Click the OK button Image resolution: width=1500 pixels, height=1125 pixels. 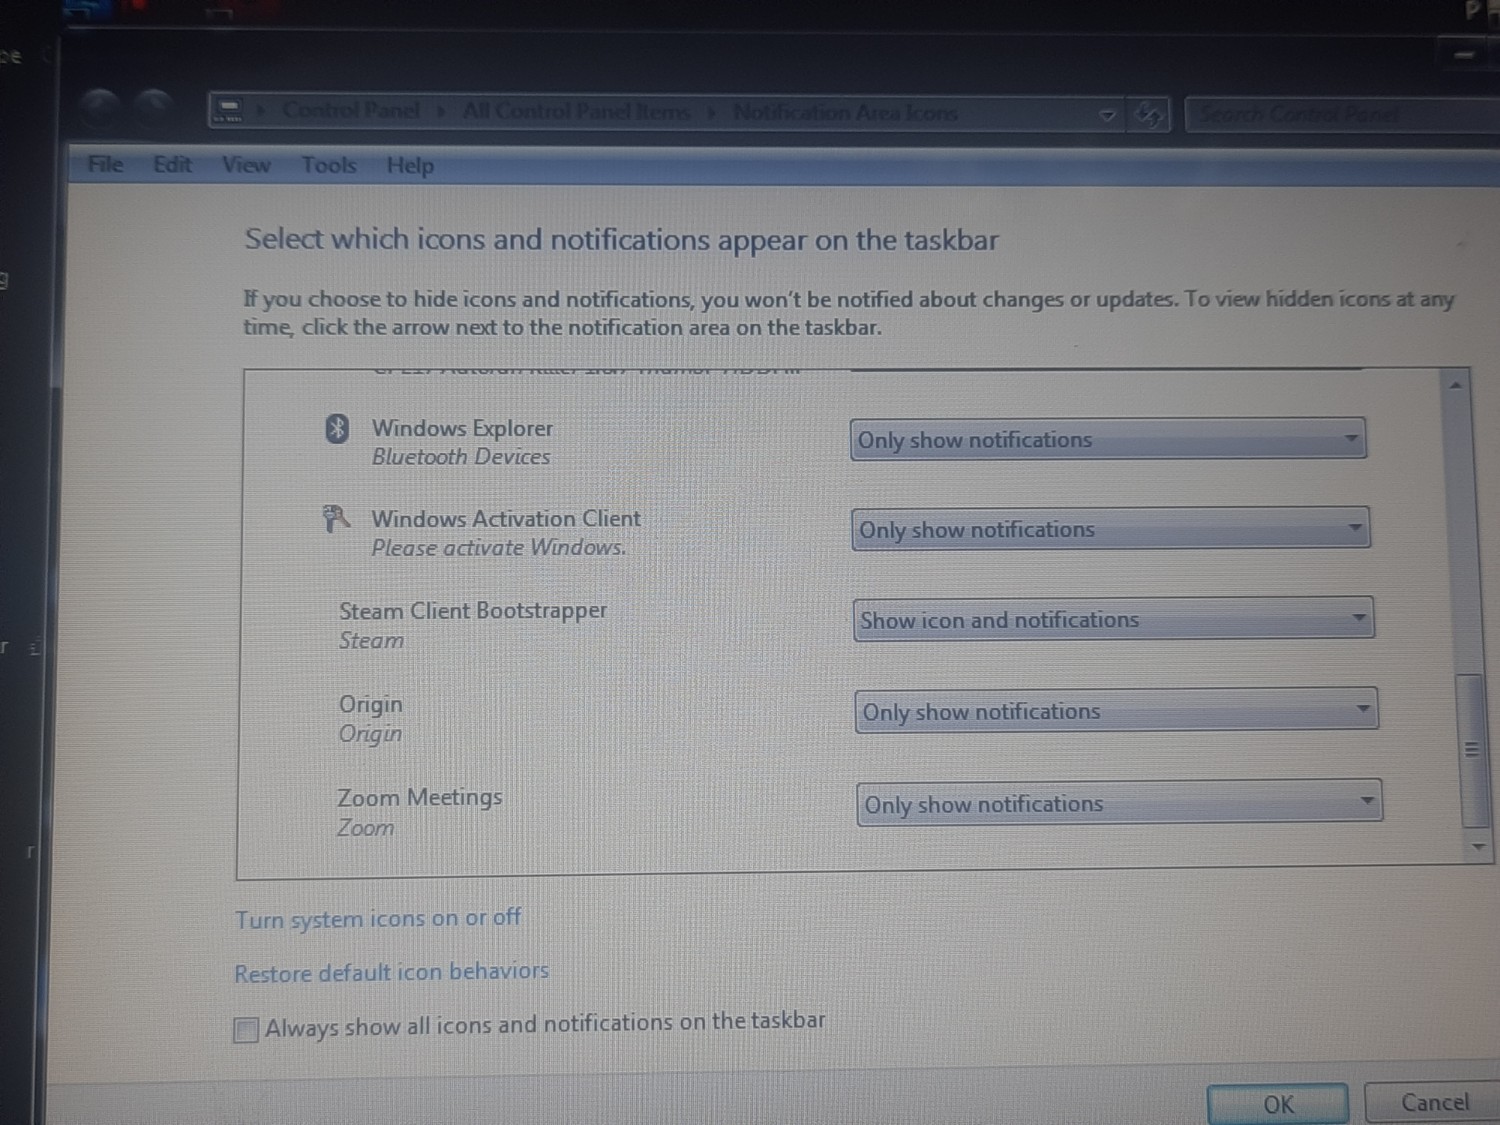(1278, 1104)
